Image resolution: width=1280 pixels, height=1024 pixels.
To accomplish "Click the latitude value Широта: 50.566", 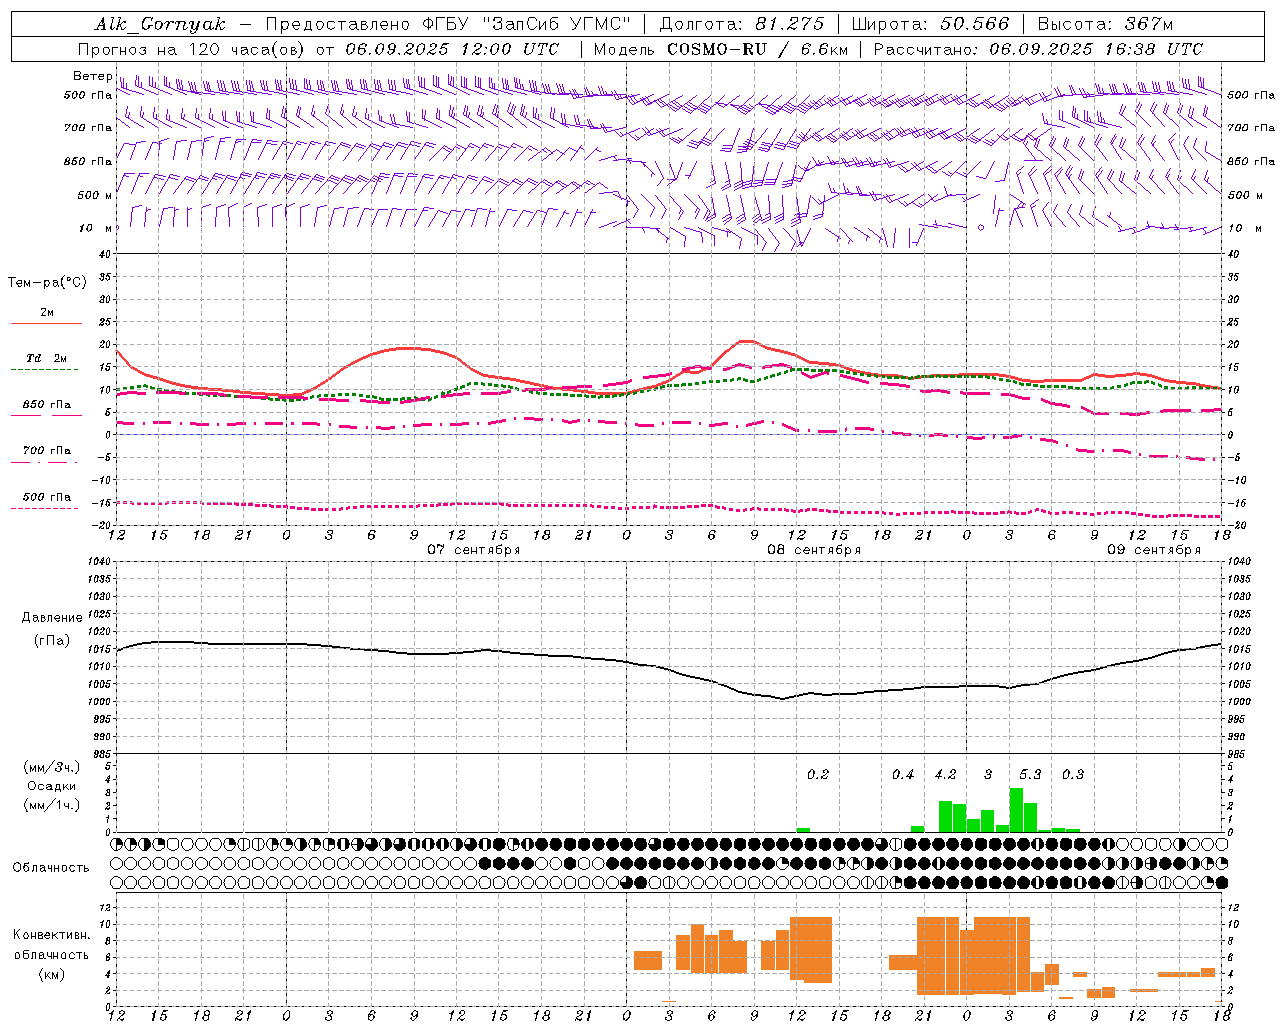I will pyautogui.click(x=931, y=24).
